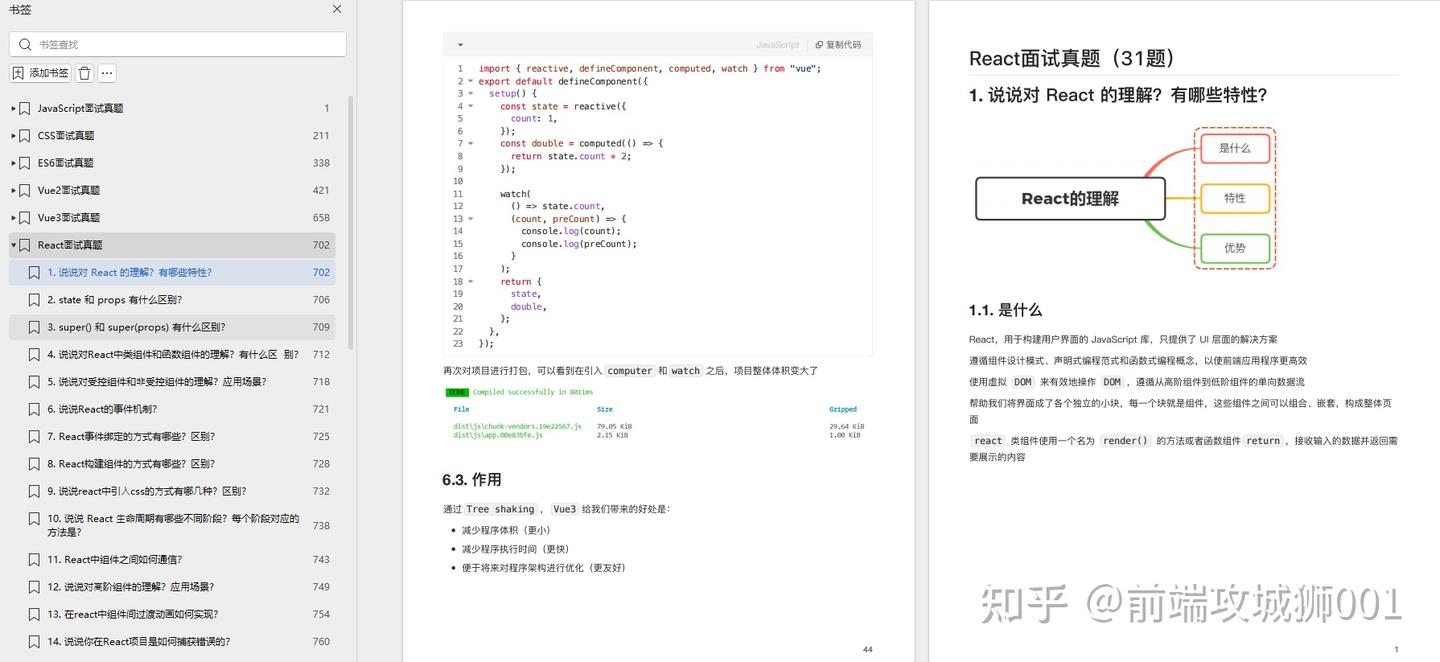Image resolution: width=1440 pixels, height=662 pixels.
Task: Click the magnifier icon in bookmark search
Action: [25, 44]
